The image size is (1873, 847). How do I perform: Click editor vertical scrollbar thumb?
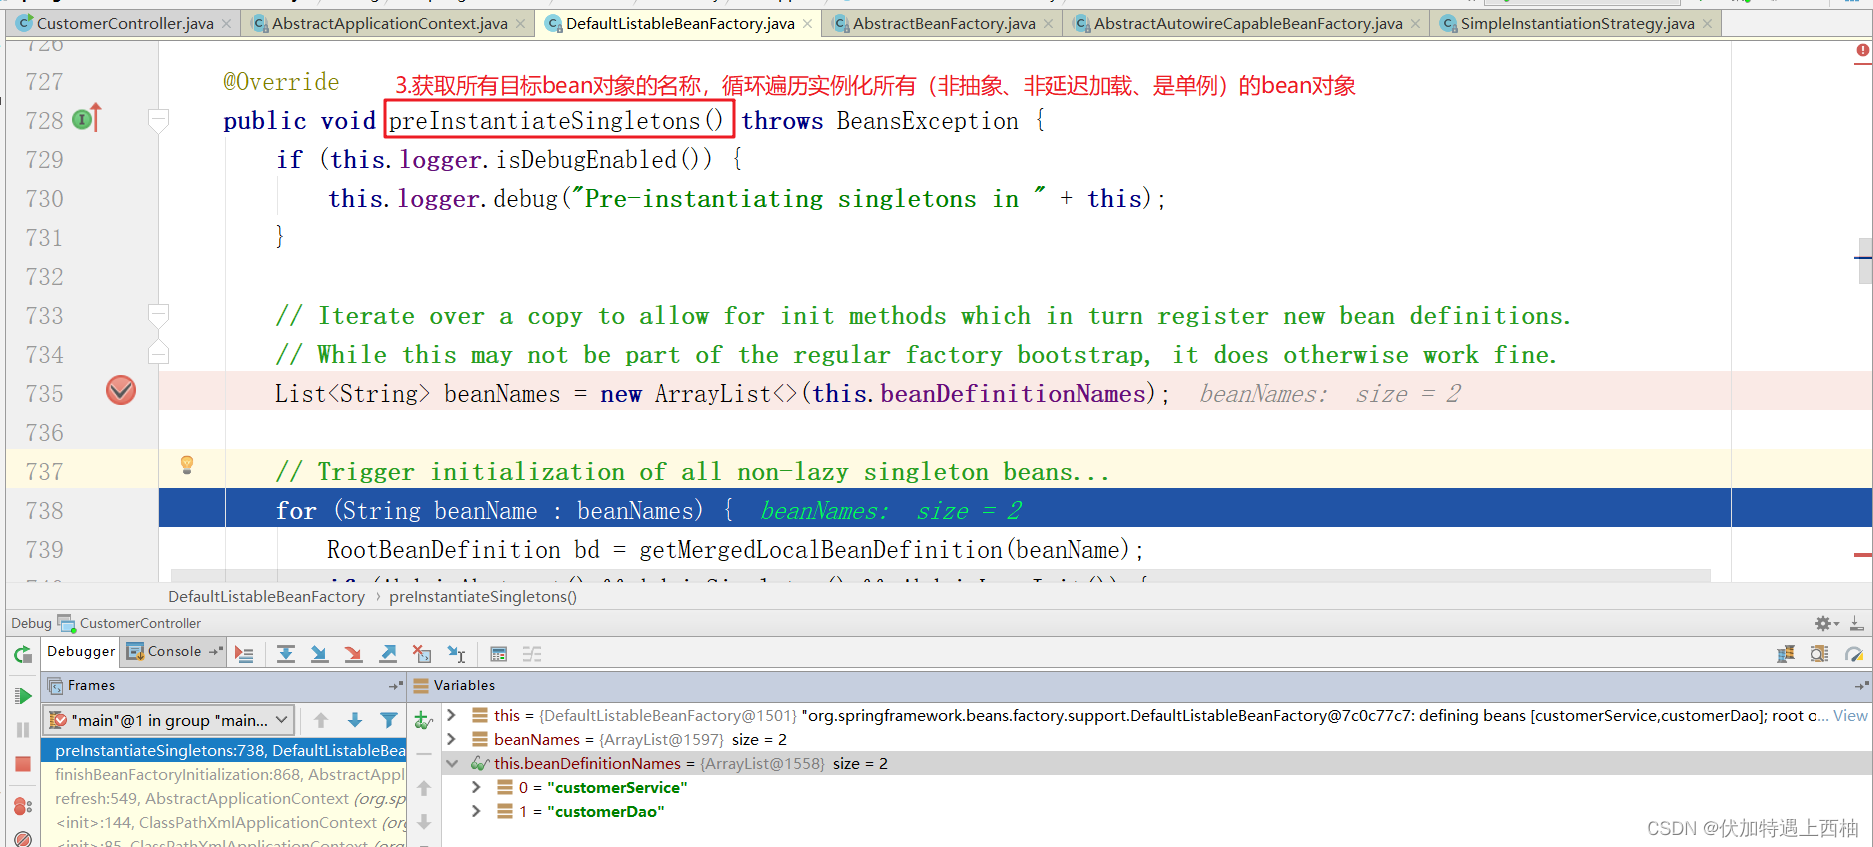[x=1865, y=262]
